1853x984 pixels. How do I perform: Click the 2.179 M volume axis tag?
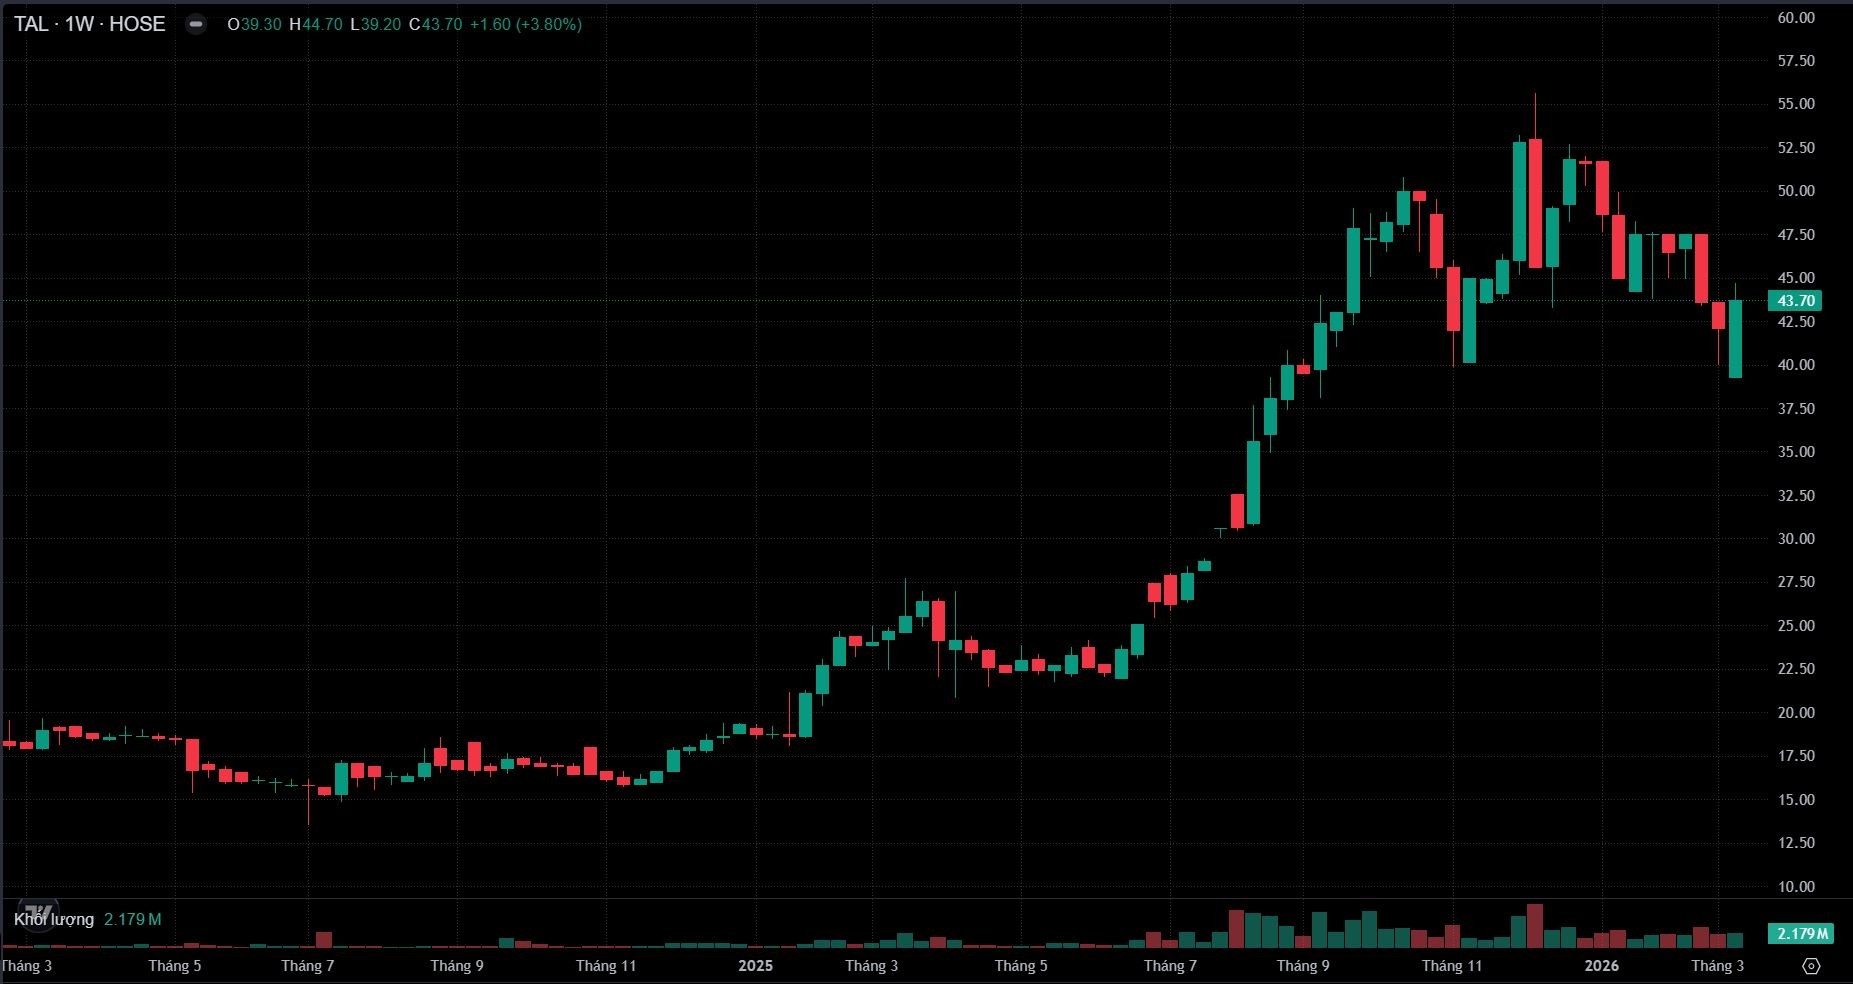(x=1801, y=934)
